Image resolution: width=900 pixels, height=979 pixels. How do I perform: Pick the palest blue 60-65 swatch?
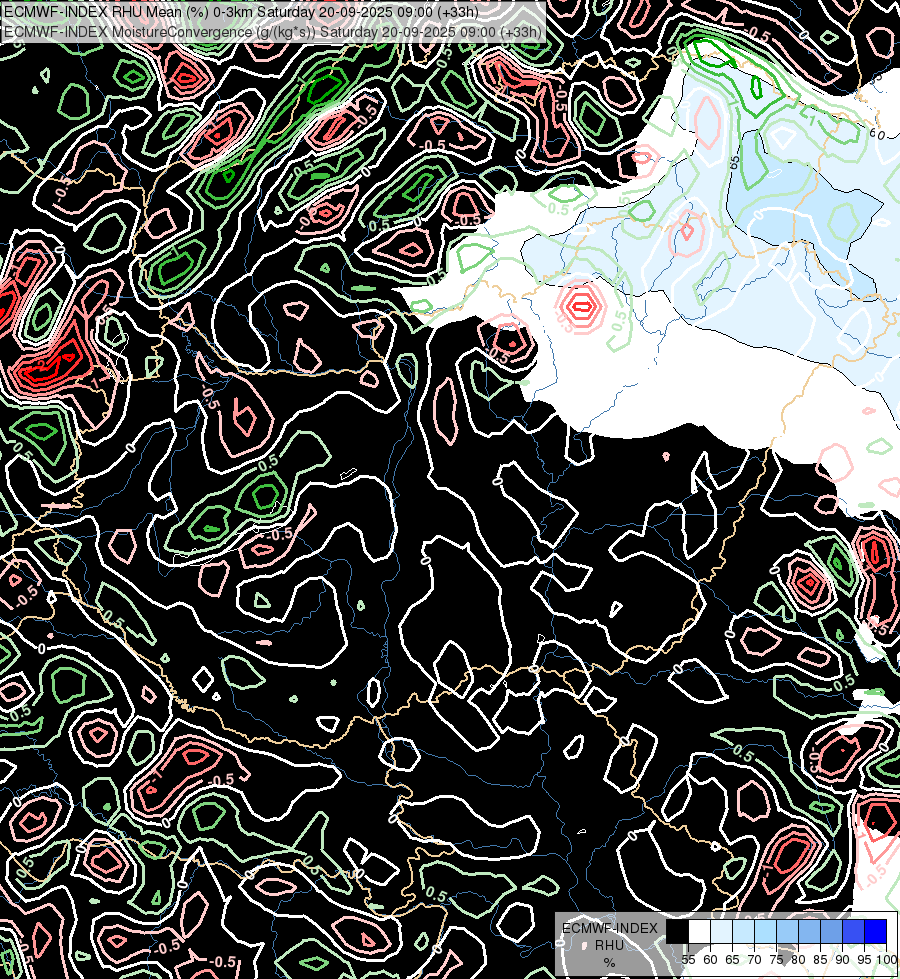(x=721, y=931)
